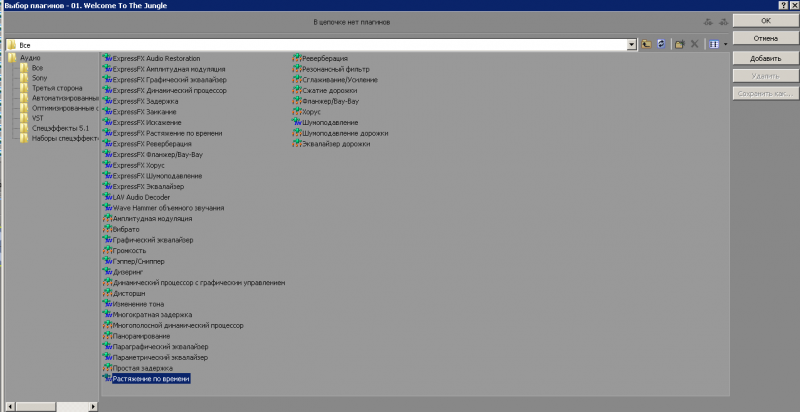Choose Wave Hammer объемного звучания plugin

(168, 208)
